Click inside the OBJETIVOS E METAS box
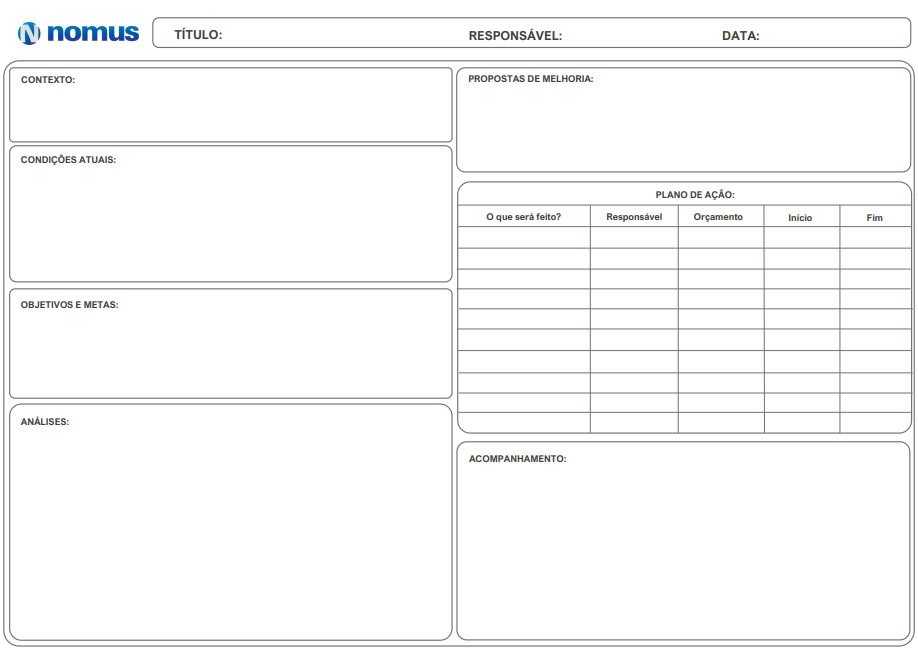 click(231, 344)
